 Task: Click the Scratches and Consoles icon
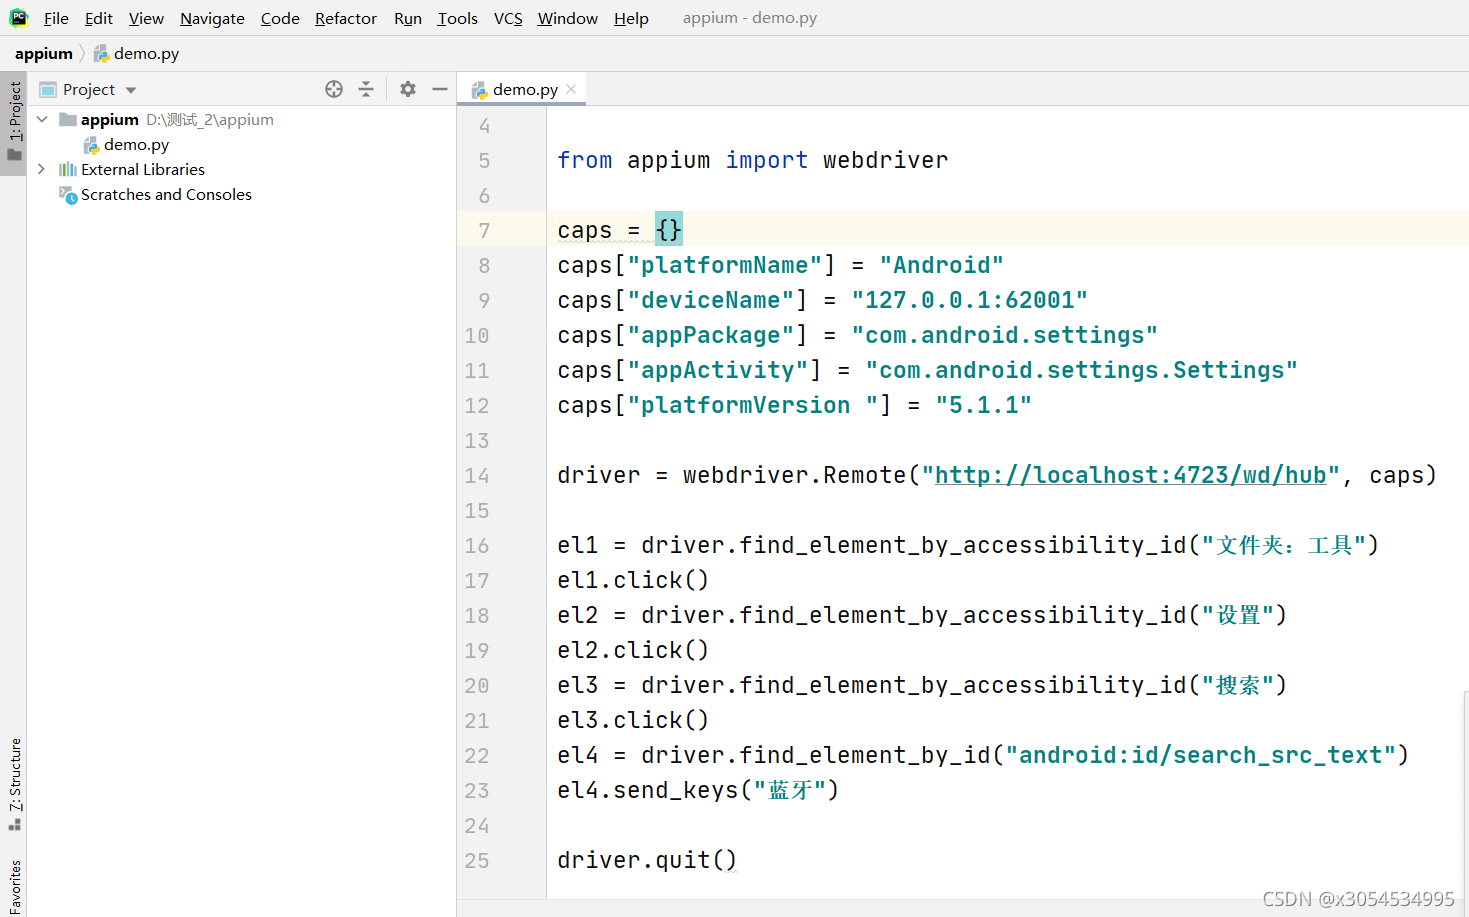click(x=68, y=195)
